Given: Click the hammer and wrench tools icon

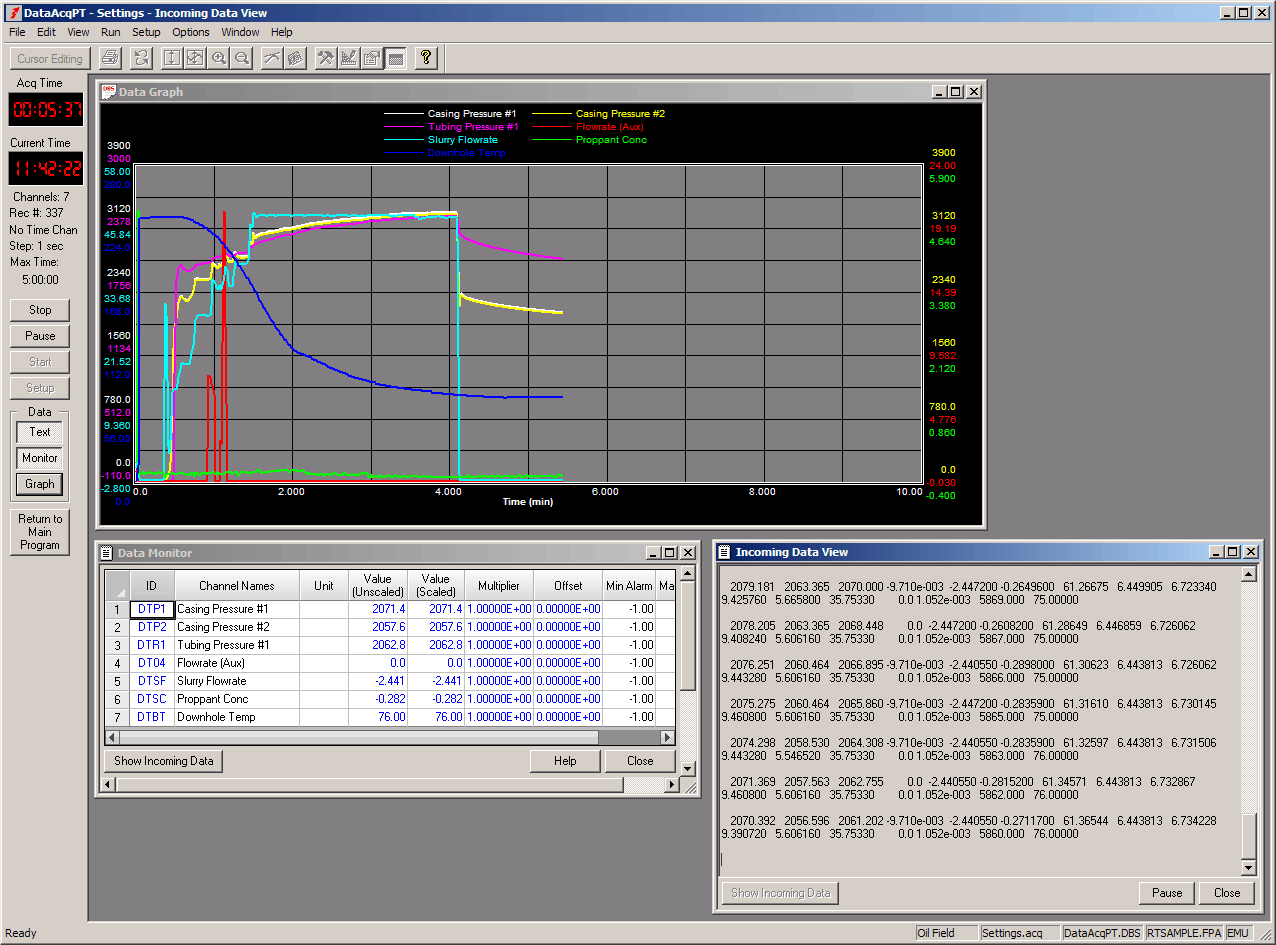Looking at the screenshot, I should click(325, 58).
